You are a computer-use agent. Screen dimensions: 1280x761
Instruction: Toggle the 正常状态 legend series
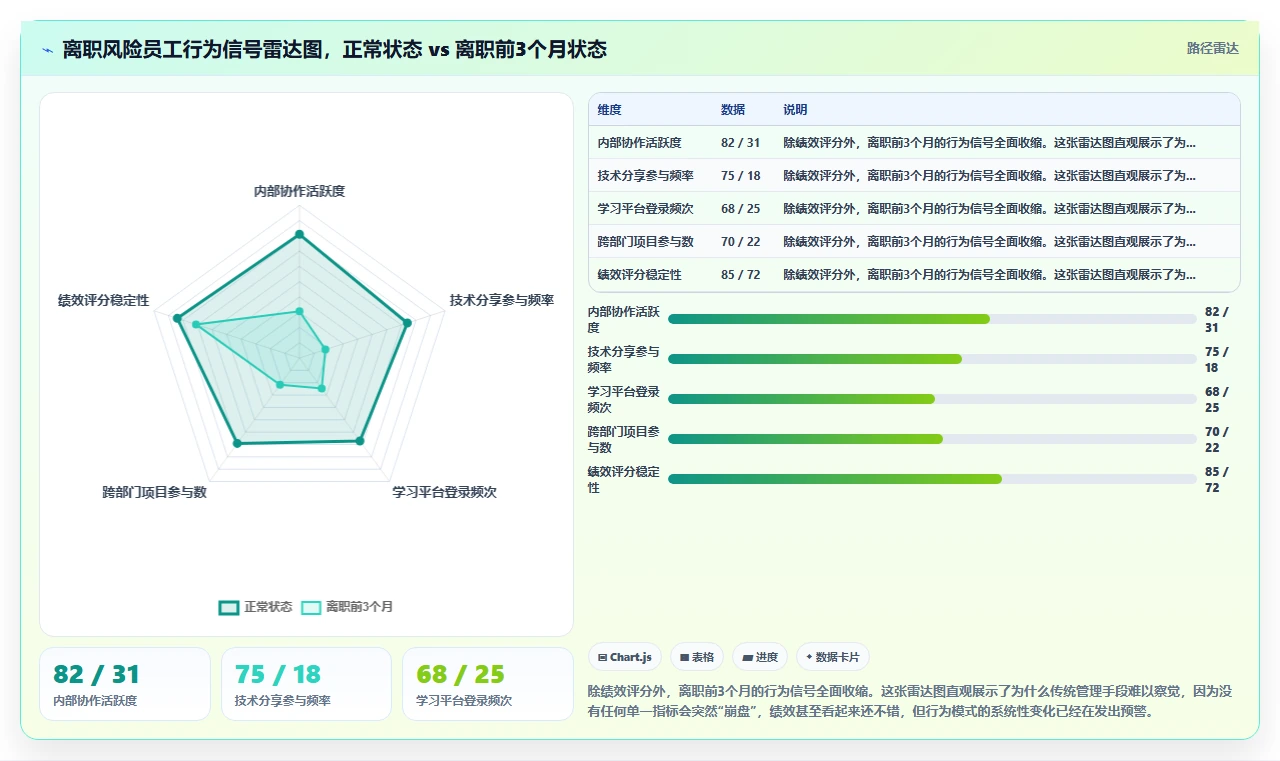point(256,607)
